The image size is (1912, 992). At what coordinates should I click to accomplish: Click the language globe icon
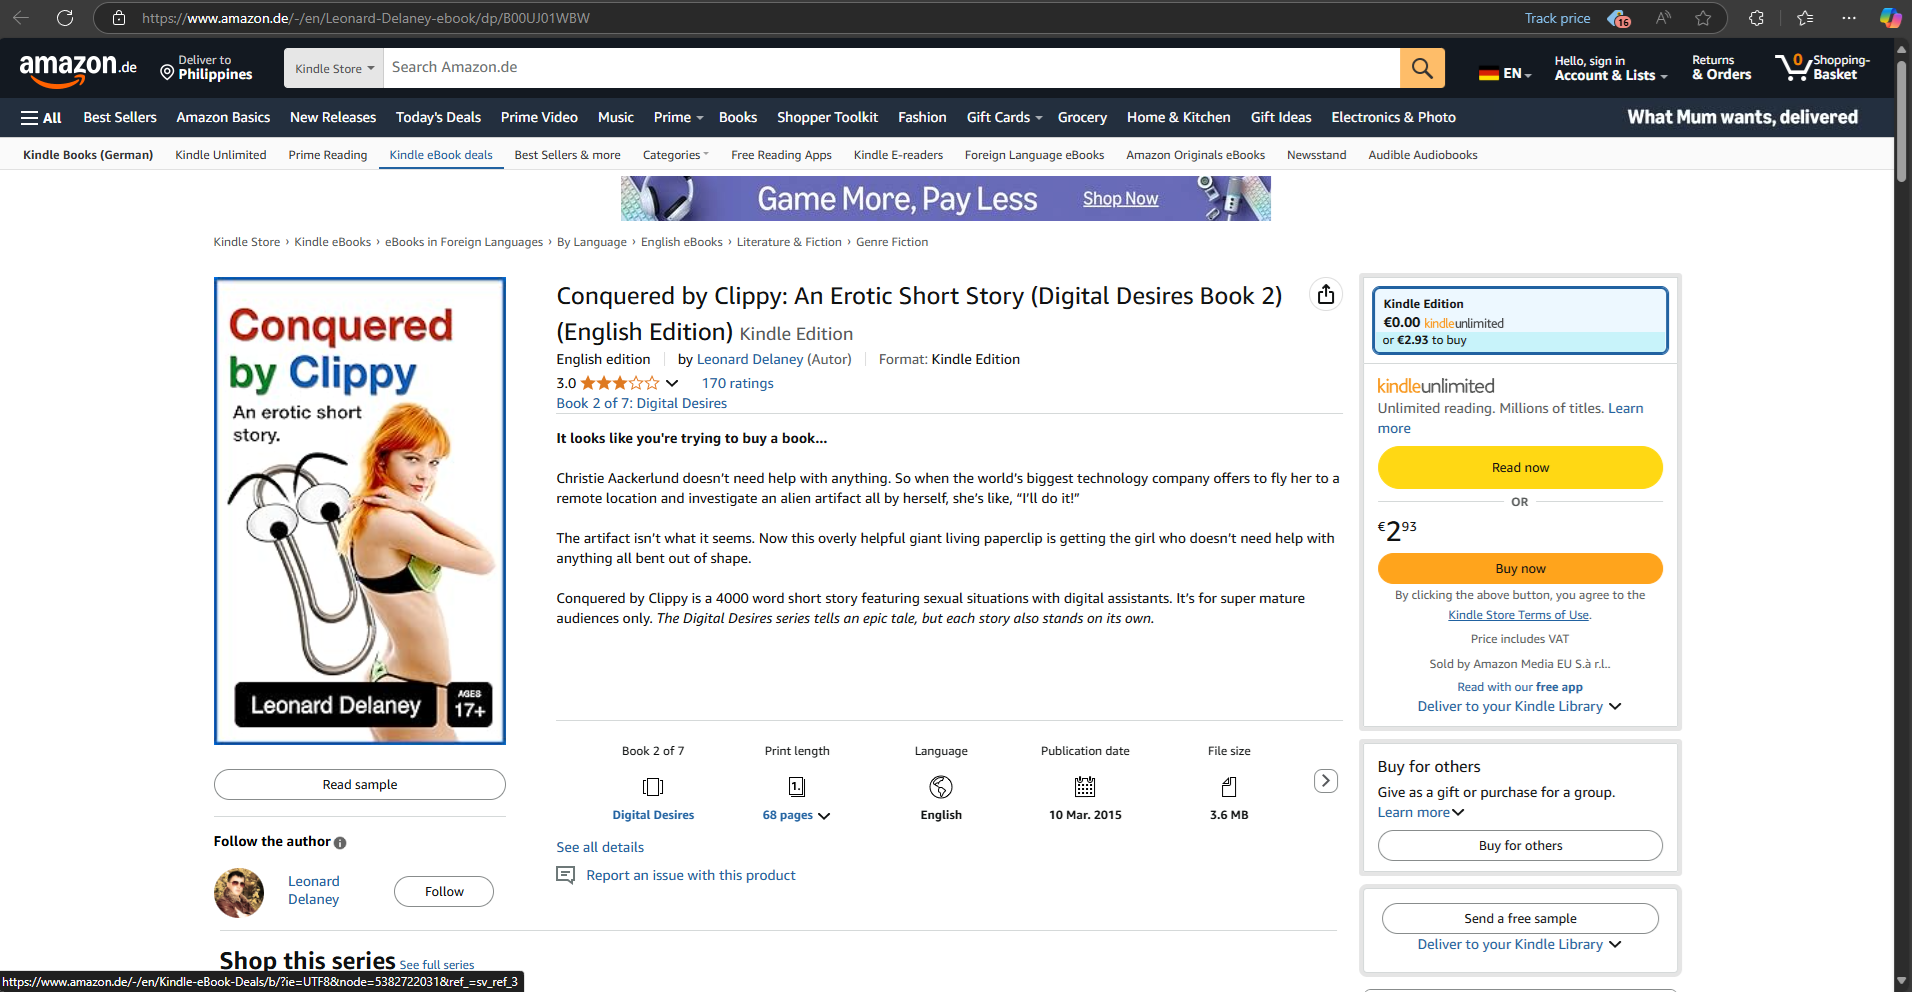[941, 787]
